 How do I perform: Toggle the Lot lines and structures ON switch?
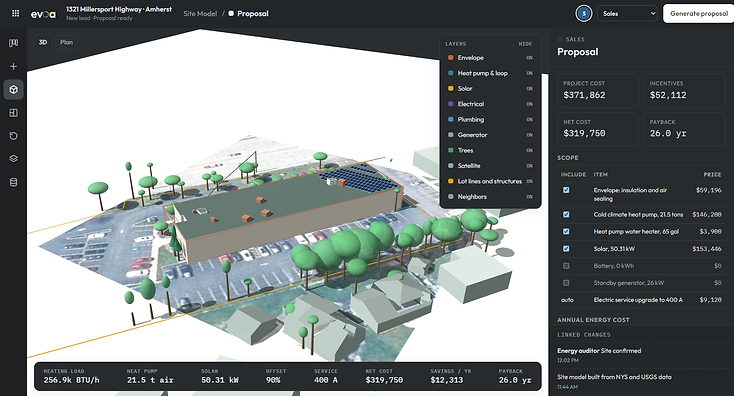529,181
